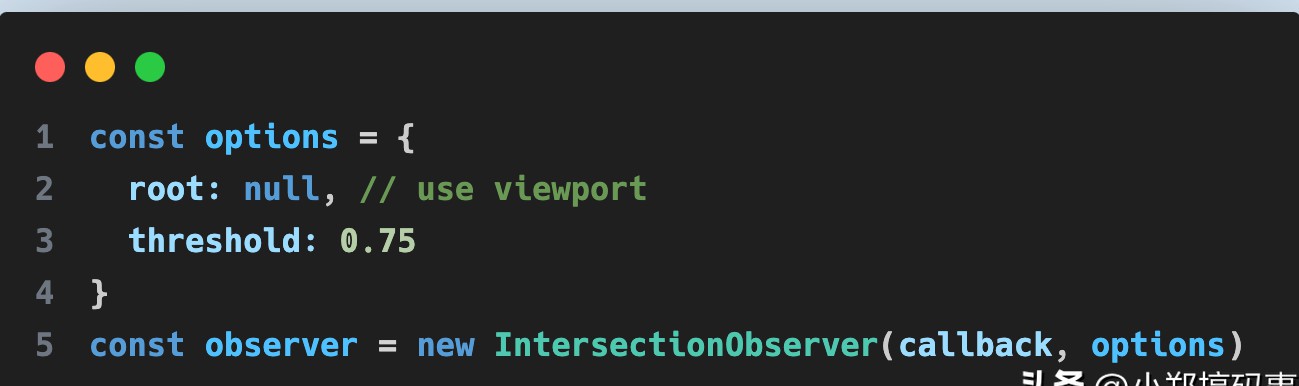Click line number 2
The width and height of the screenshot is (1299, 386).
[x=44, y=189]
